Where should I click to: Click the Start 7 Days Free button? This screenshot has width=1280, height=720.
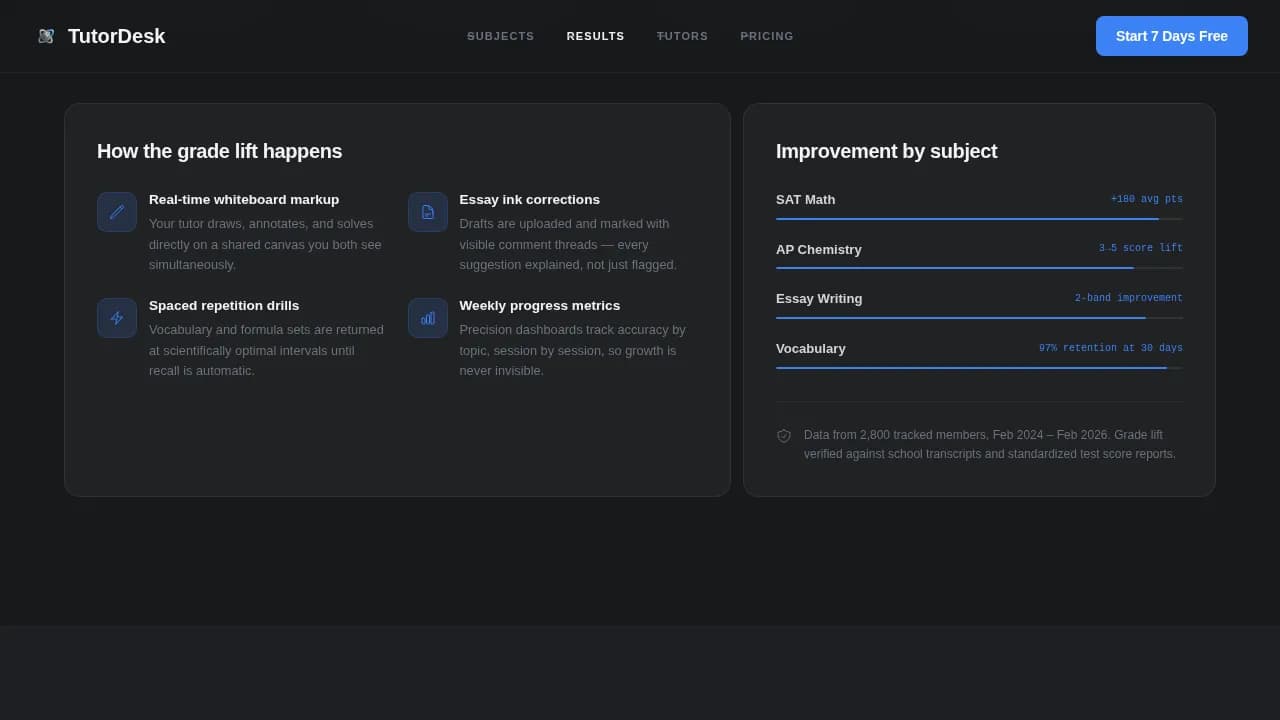[1172, 36]
